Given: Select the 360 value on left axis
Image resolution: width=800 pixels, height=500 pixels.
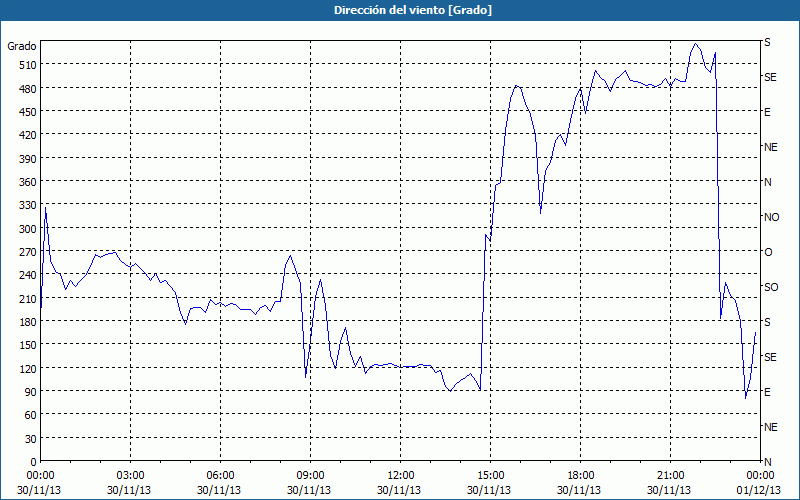Looking at the screenshot, I should pyautogui.click(x=28, y=182).
